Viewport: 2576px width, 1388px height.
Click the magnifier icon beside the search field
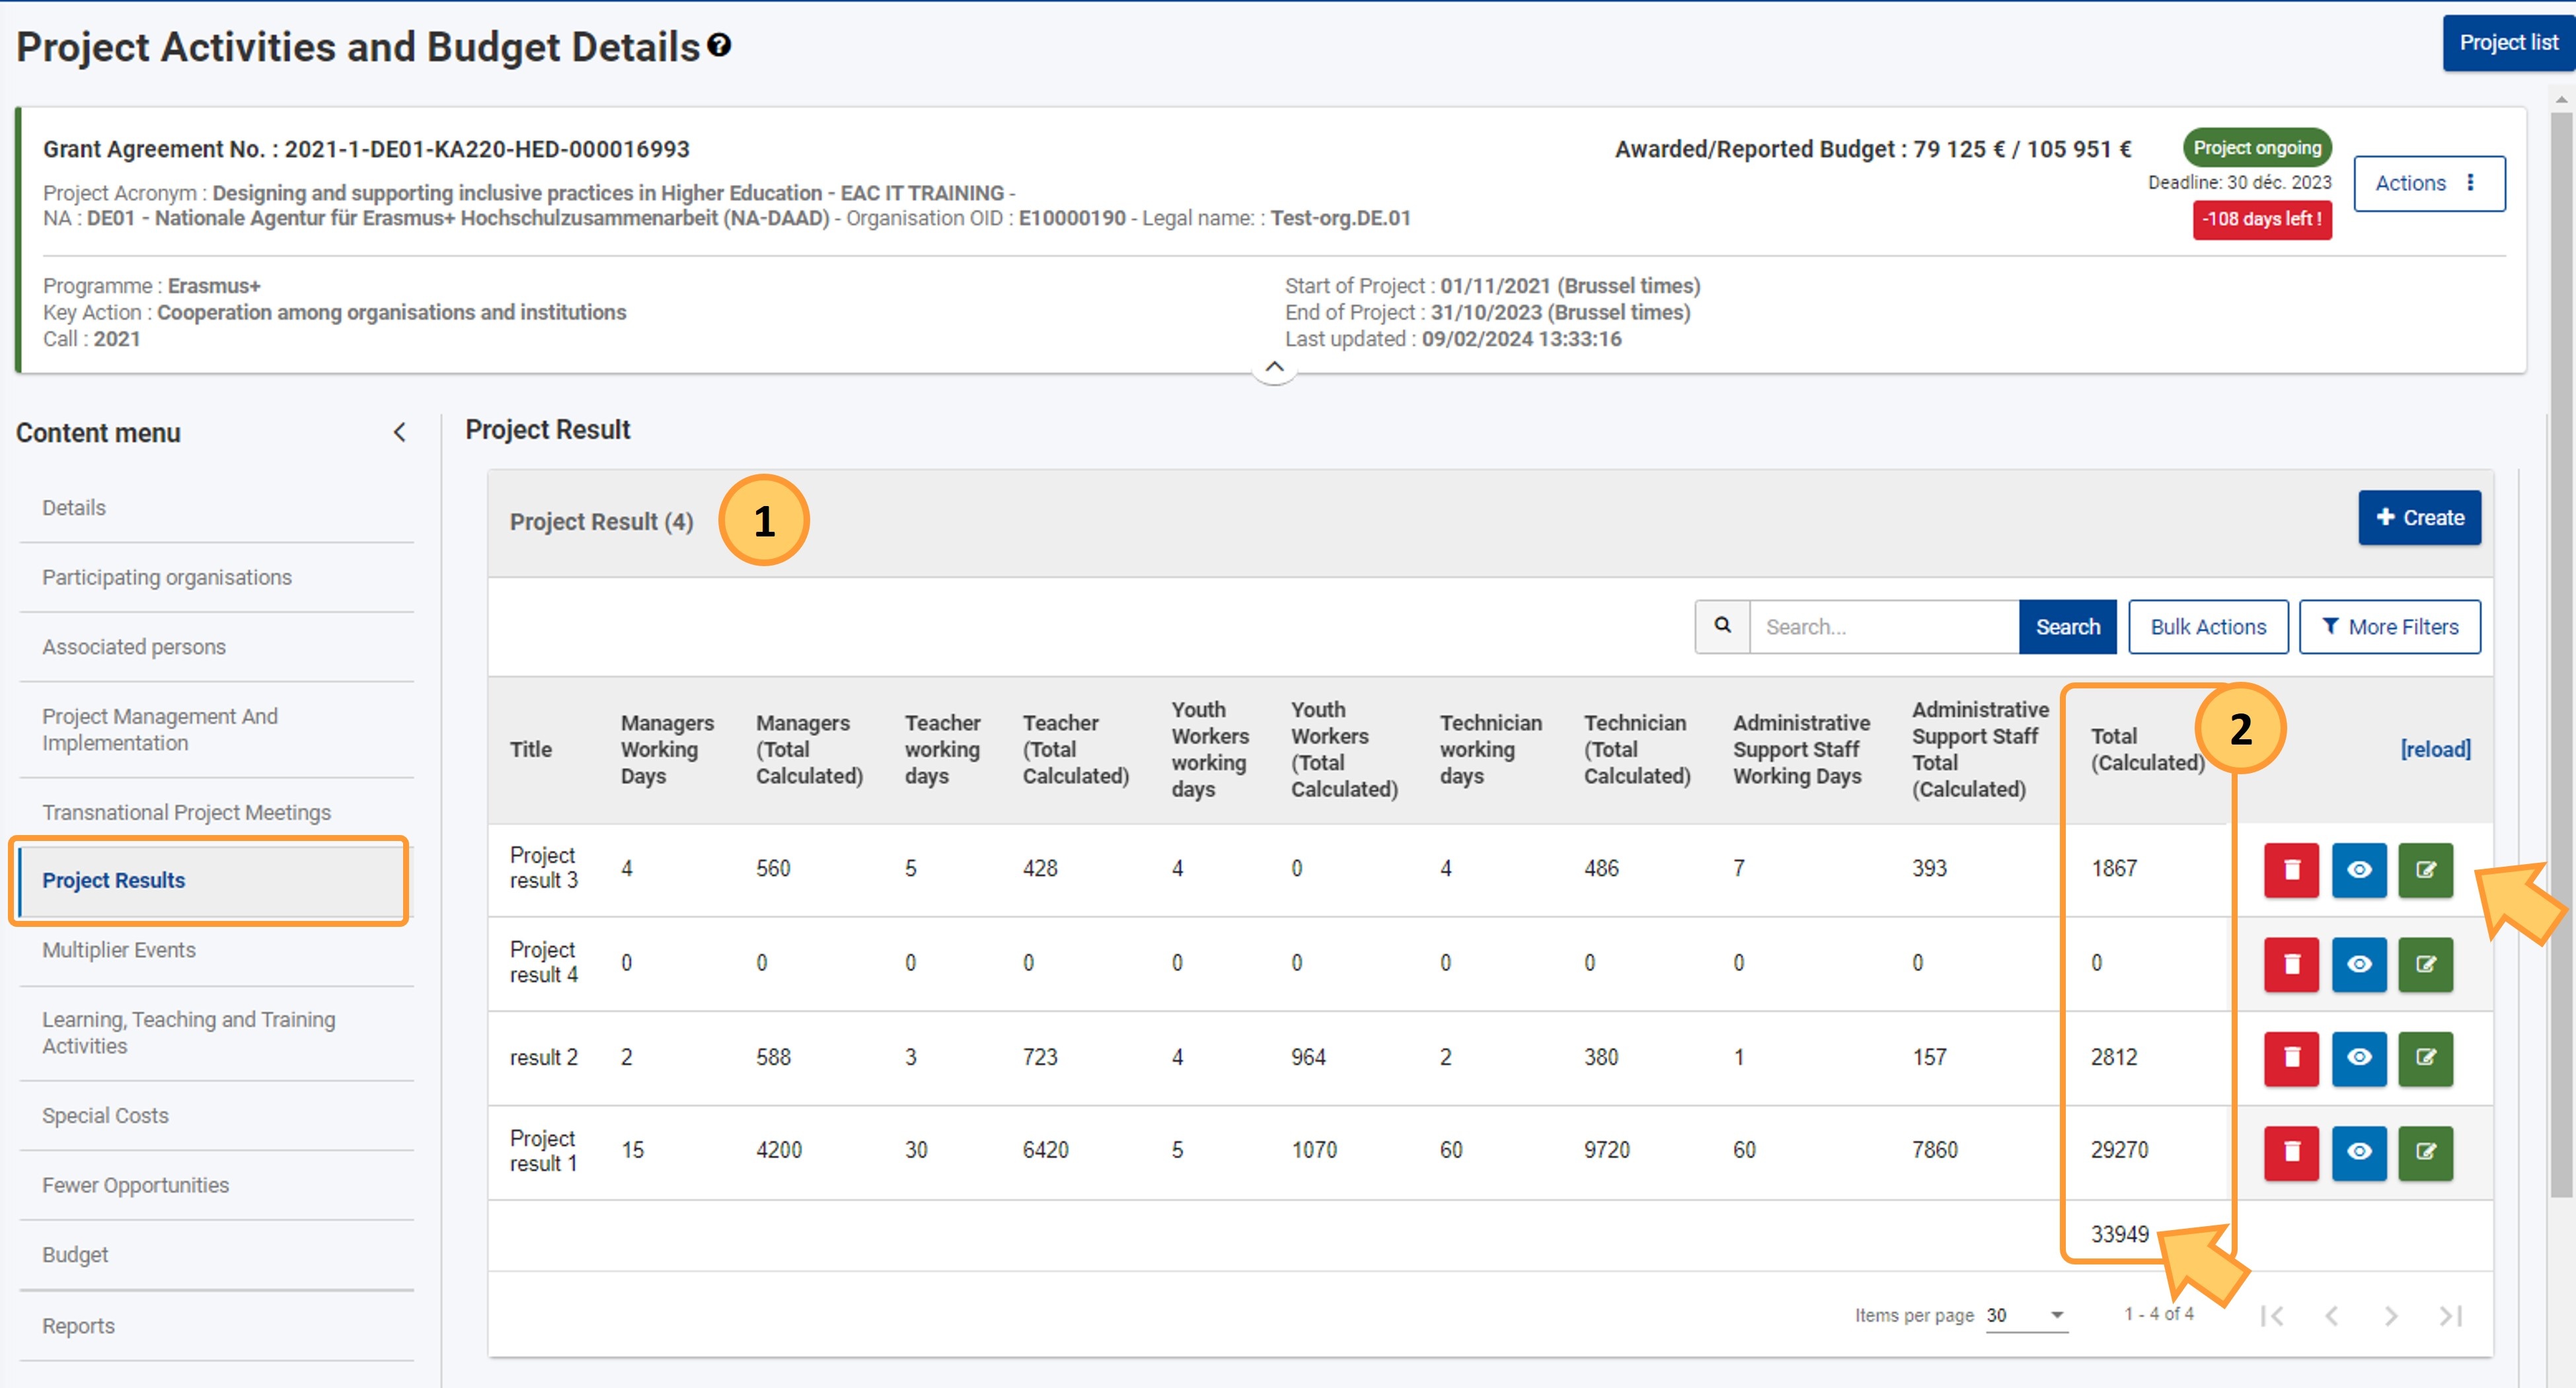point(1722,626)
